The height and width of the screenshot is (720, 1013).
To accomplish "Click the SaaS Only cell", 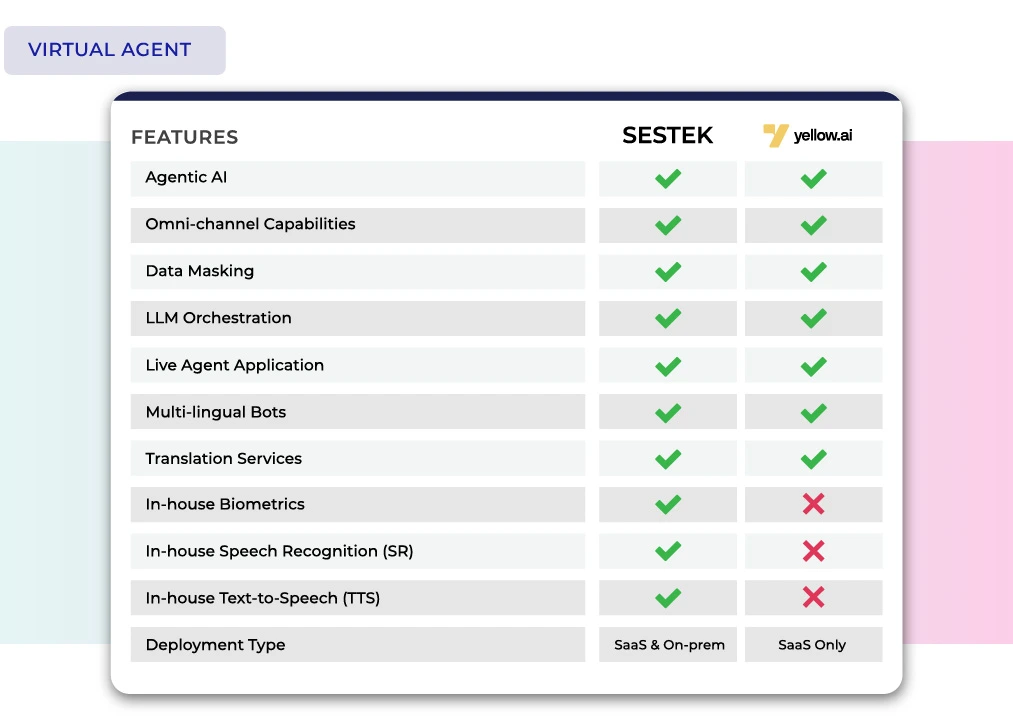I will click(813, 644).
